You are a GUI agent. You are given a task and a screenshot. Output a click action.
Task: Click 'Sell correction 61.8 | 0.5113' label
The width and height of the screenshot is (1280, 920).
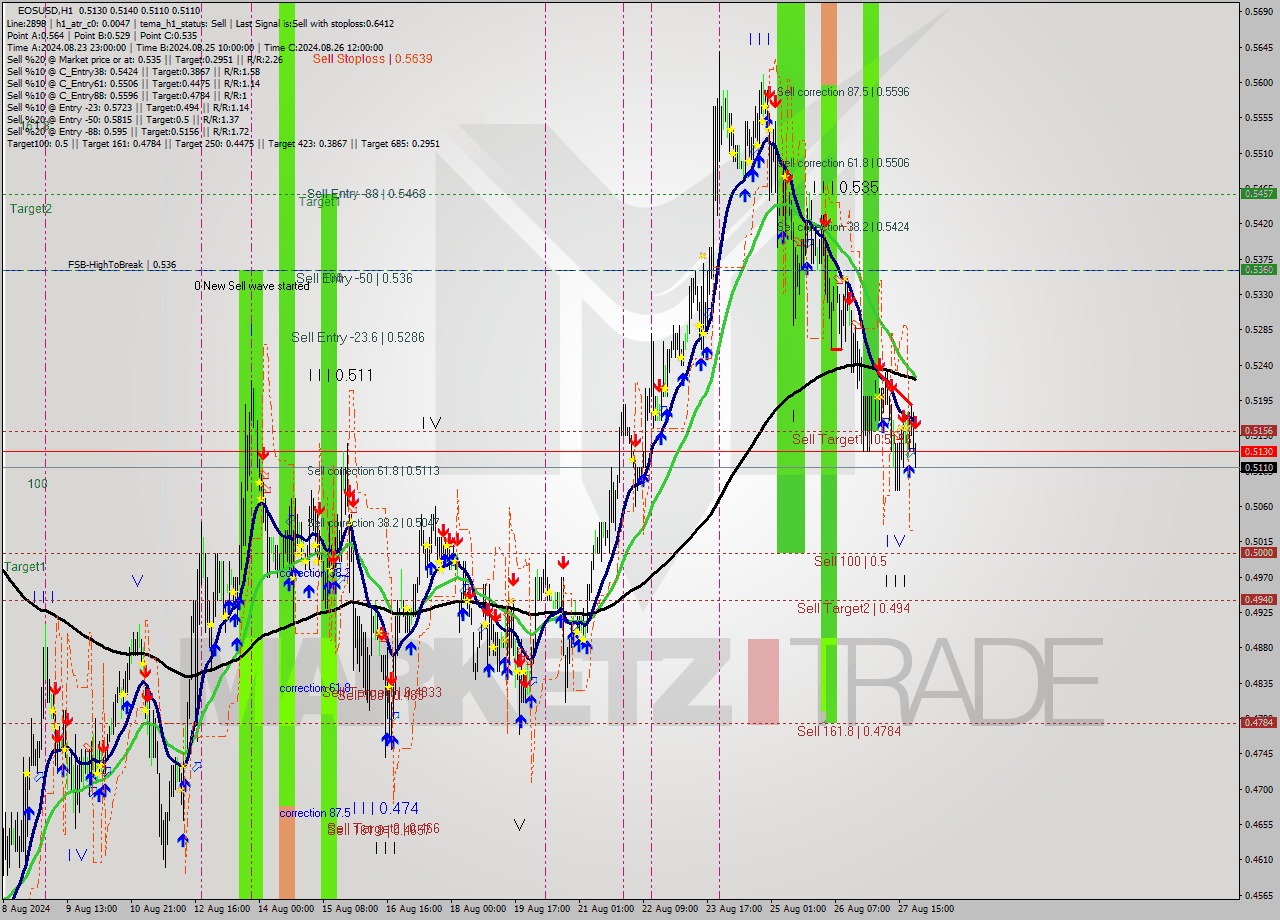[x=373, y=471]
